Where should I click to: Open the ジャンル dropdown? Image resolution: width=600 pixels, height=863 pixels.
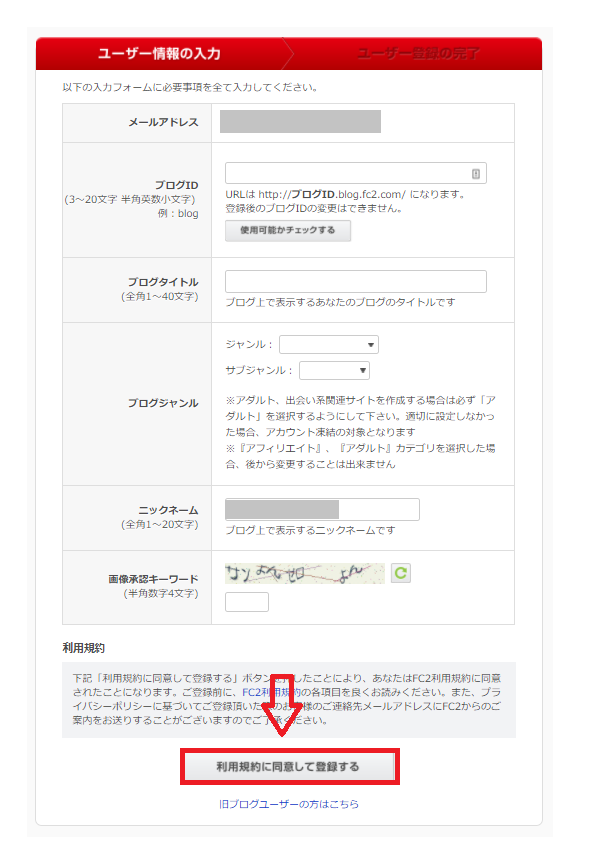pyautogui.click(x=329, y=345)
